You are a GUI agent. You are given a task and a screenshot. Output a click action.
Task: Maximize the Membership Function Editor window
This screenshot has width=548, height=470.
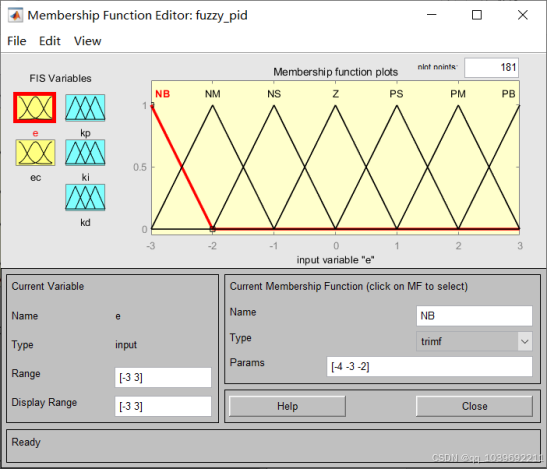point(477,15)
